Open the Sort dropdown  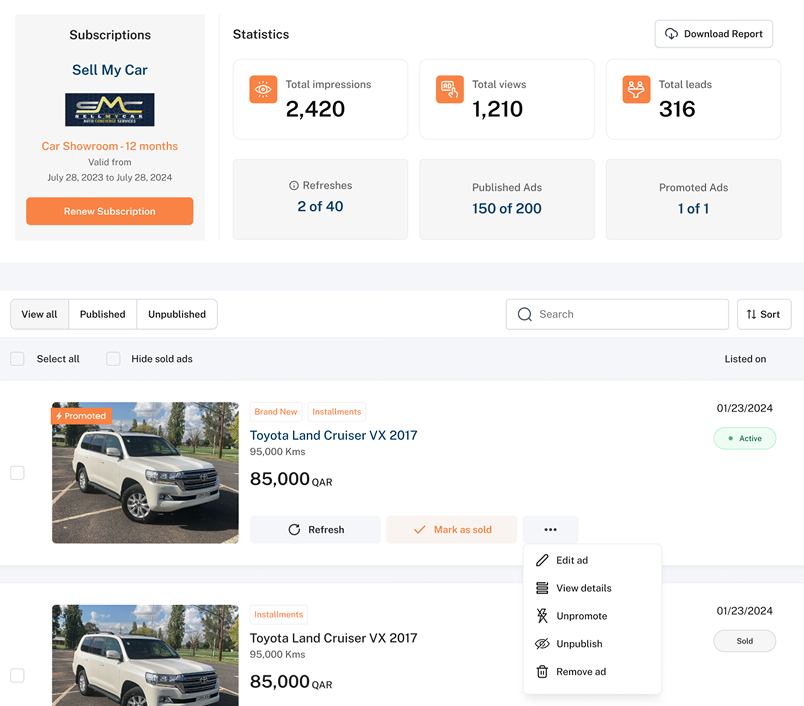pos(764,314)
